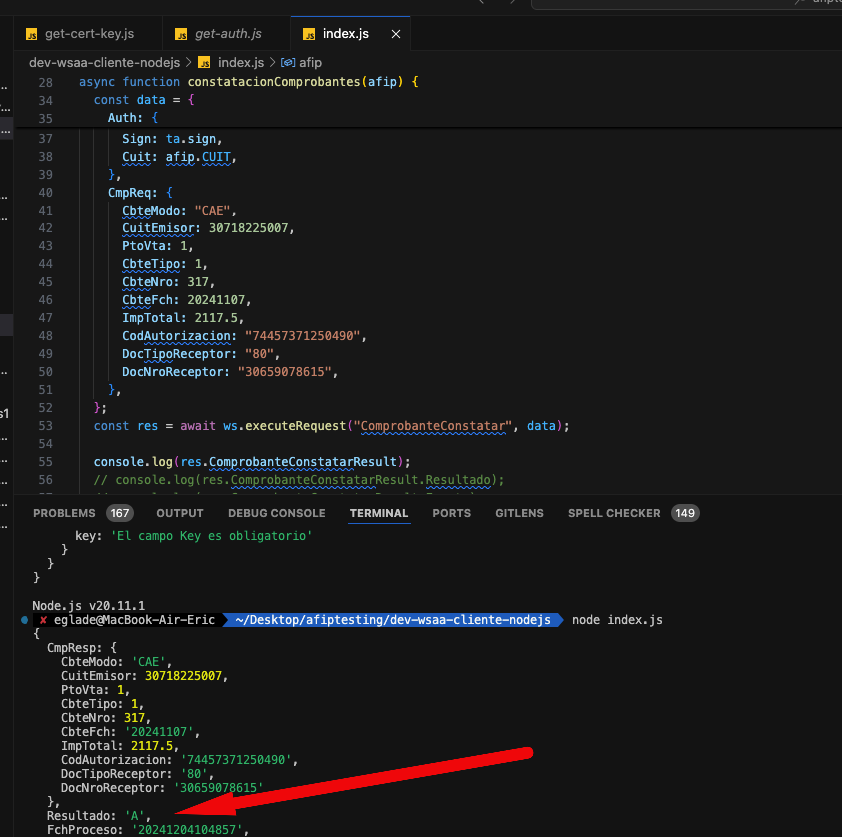Viewport: 842px width, 837px height.
Task: Switch to the get-cert-key.js tab
Action: (x=89, y=34)
